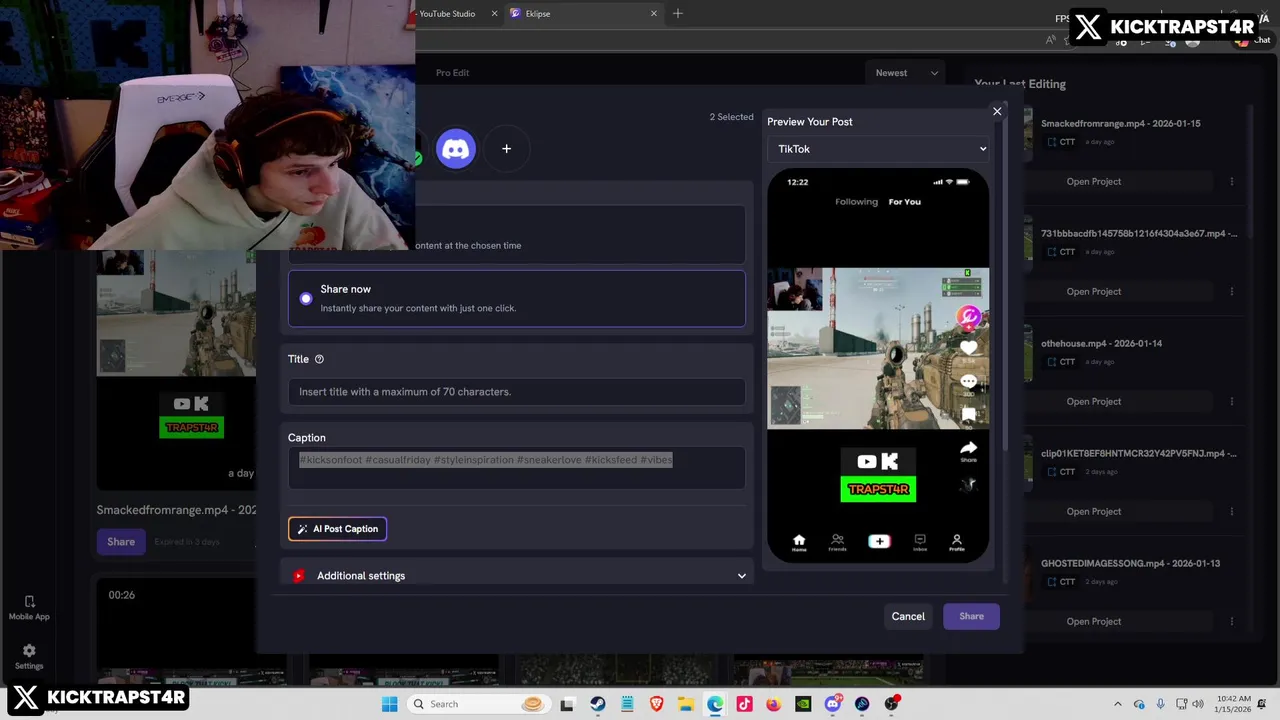
Task: Select the Discord account icon
Action: (456, 149)
